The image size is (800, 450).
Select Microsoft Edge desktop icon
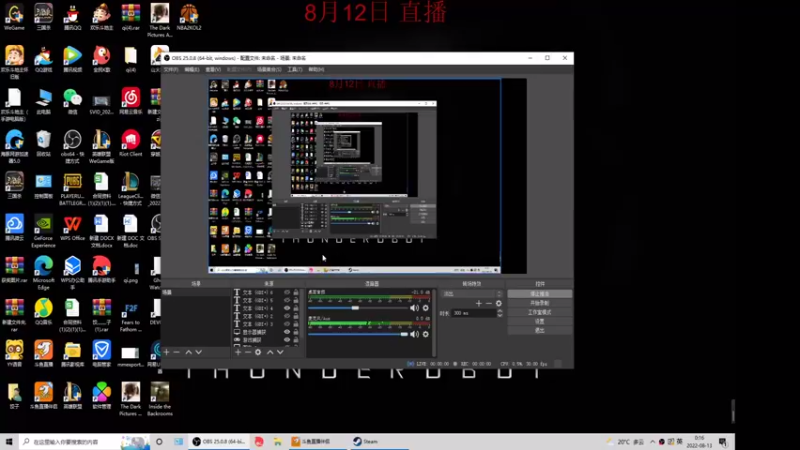pos(43,273)
